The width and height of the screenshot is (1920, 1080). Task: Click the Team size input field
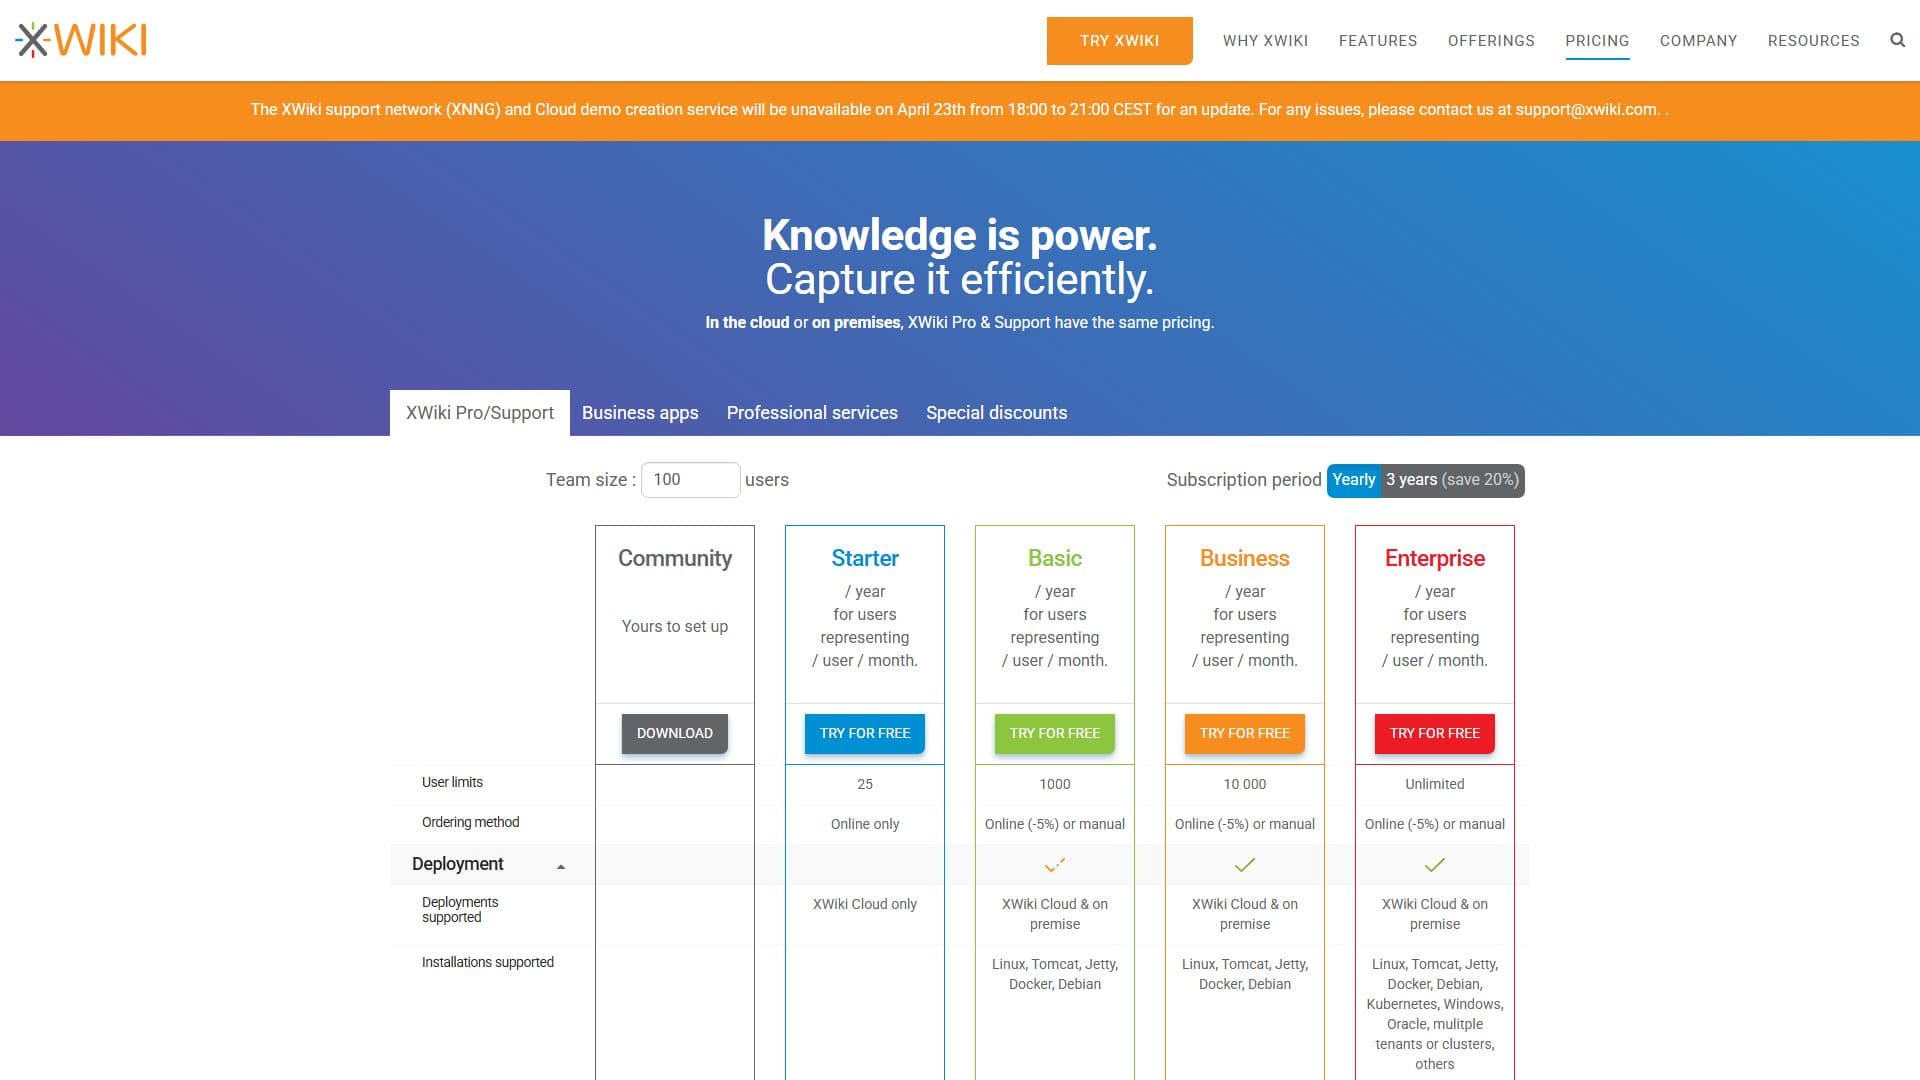tap(690, 480)
